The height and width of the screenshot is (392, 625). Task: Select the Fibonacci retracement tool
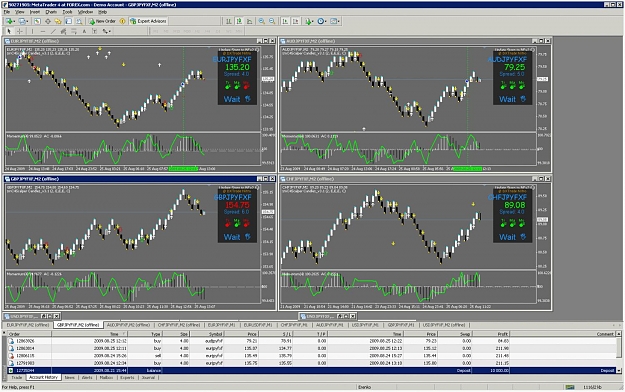tap(74, 31)
